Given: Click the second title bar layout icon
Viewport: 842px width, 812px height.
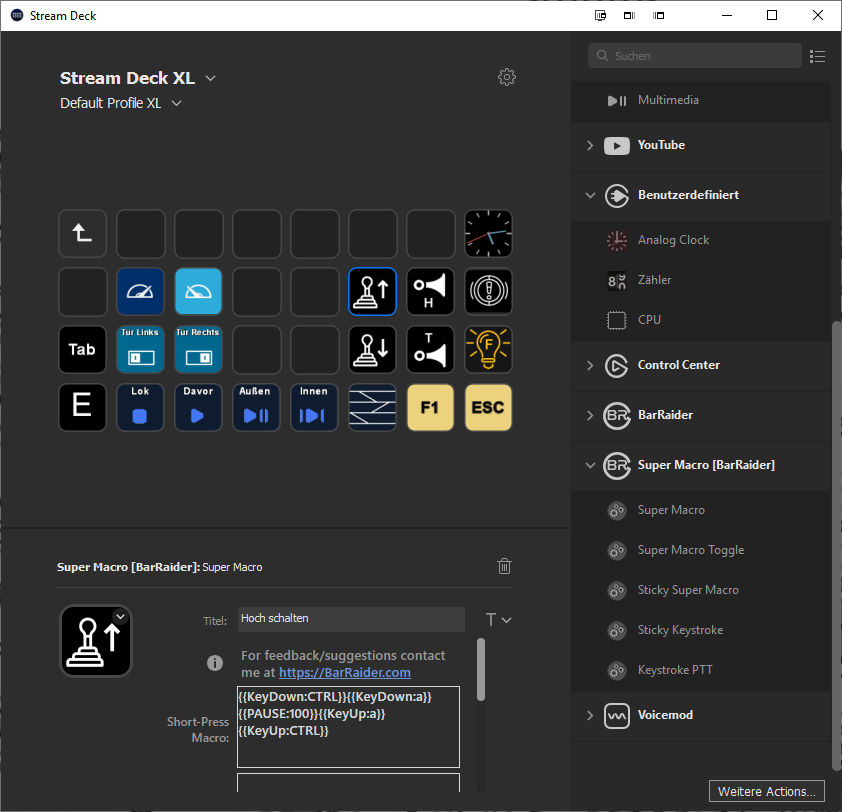Looking at the screenshot, I should 629,16.
